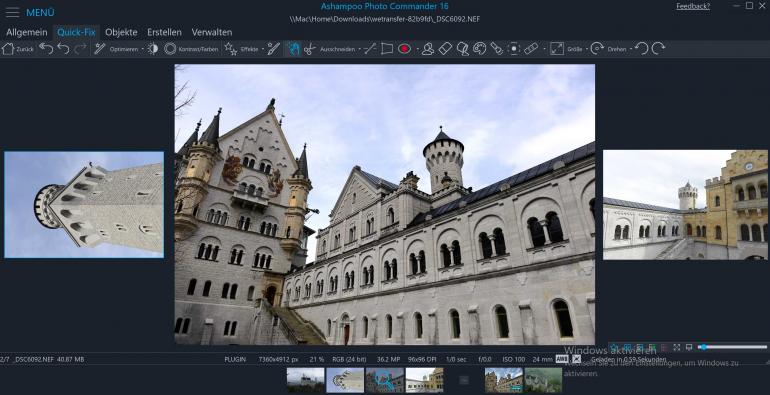Expand the Optimieren dropdown arrow

(x=142, y=49)
